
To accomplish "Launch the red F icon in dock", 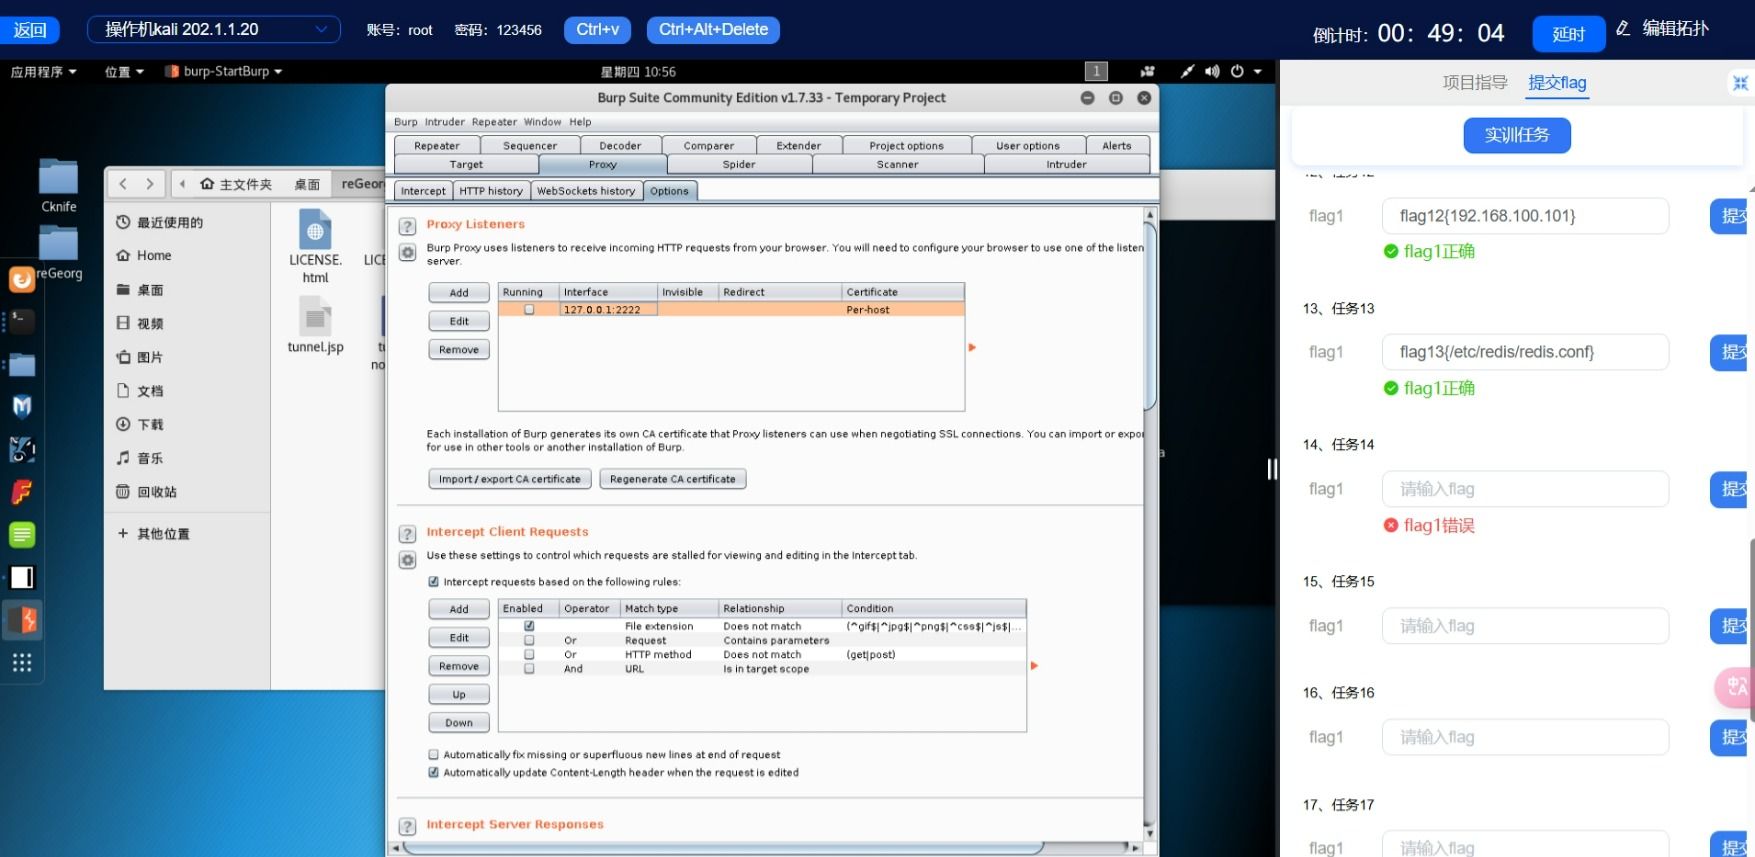I will tap(22, 492).
